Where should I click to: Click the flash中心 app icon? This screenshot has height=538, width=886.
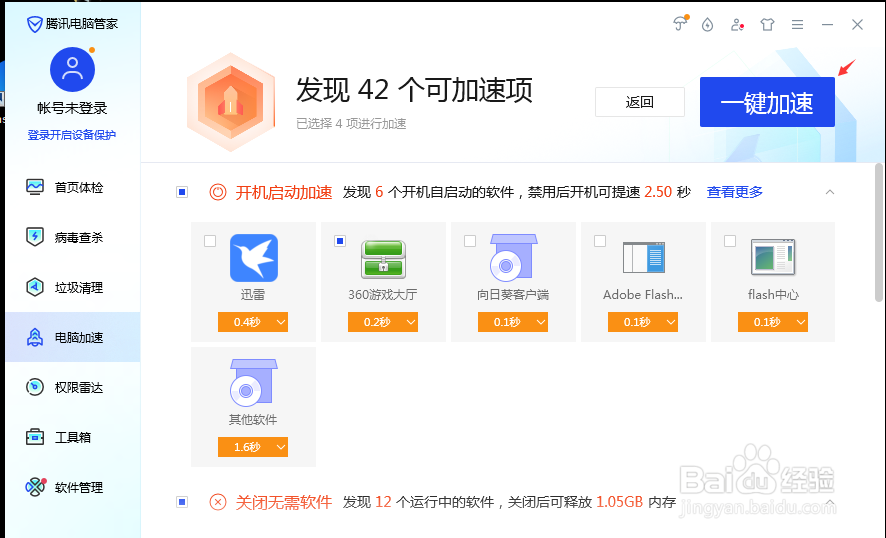(773, 257)
